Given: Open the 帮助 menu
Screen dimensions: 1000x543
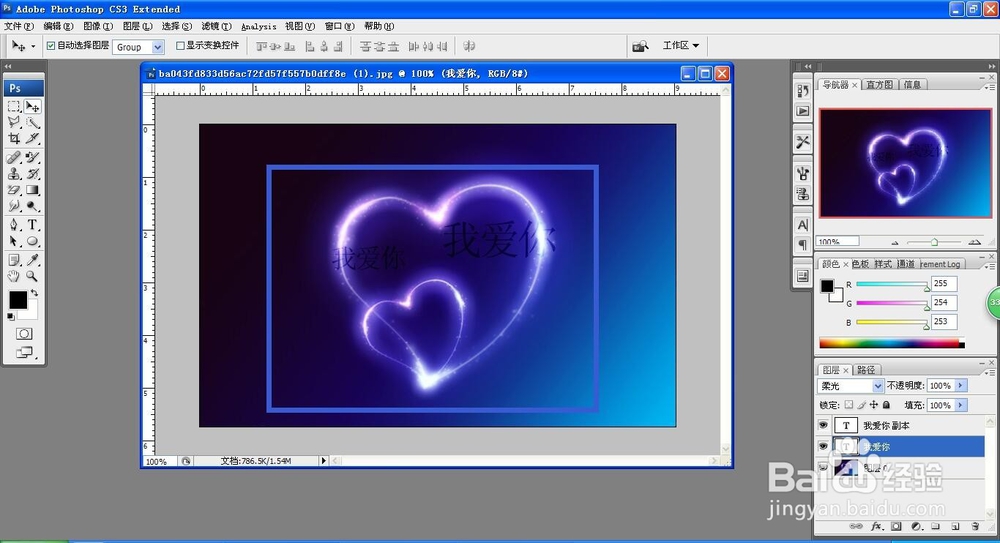Looking at the screenshot, I should (x=379, y=26).
